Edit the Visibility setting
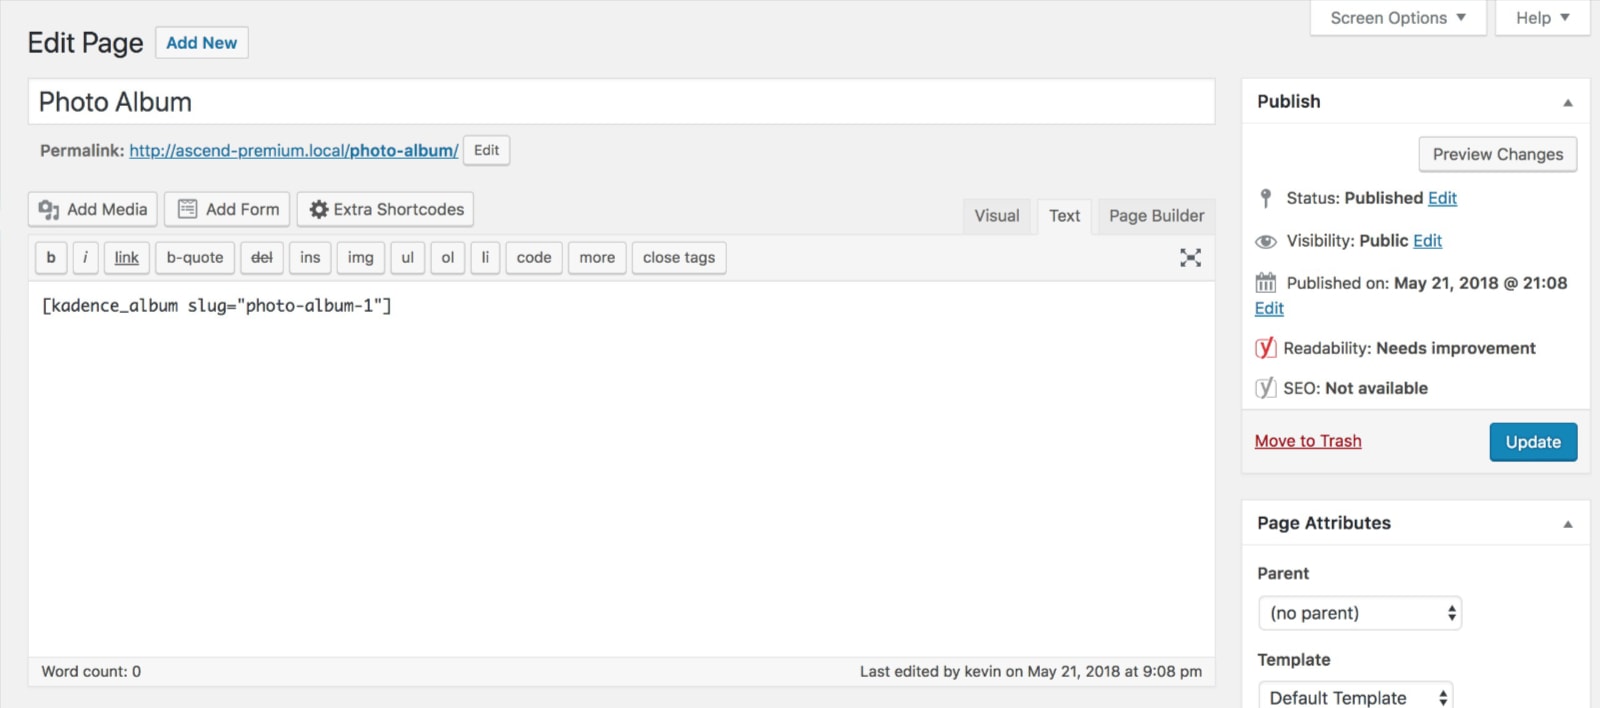 pos(1427,241)
